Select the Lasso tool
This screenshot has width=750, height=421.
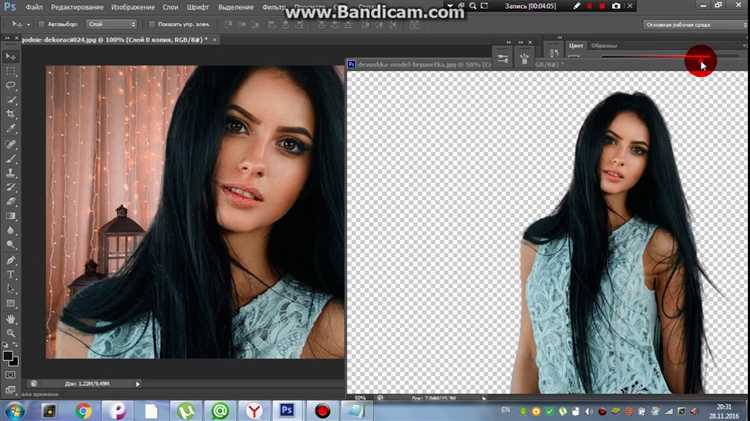(x=11, y=86)
